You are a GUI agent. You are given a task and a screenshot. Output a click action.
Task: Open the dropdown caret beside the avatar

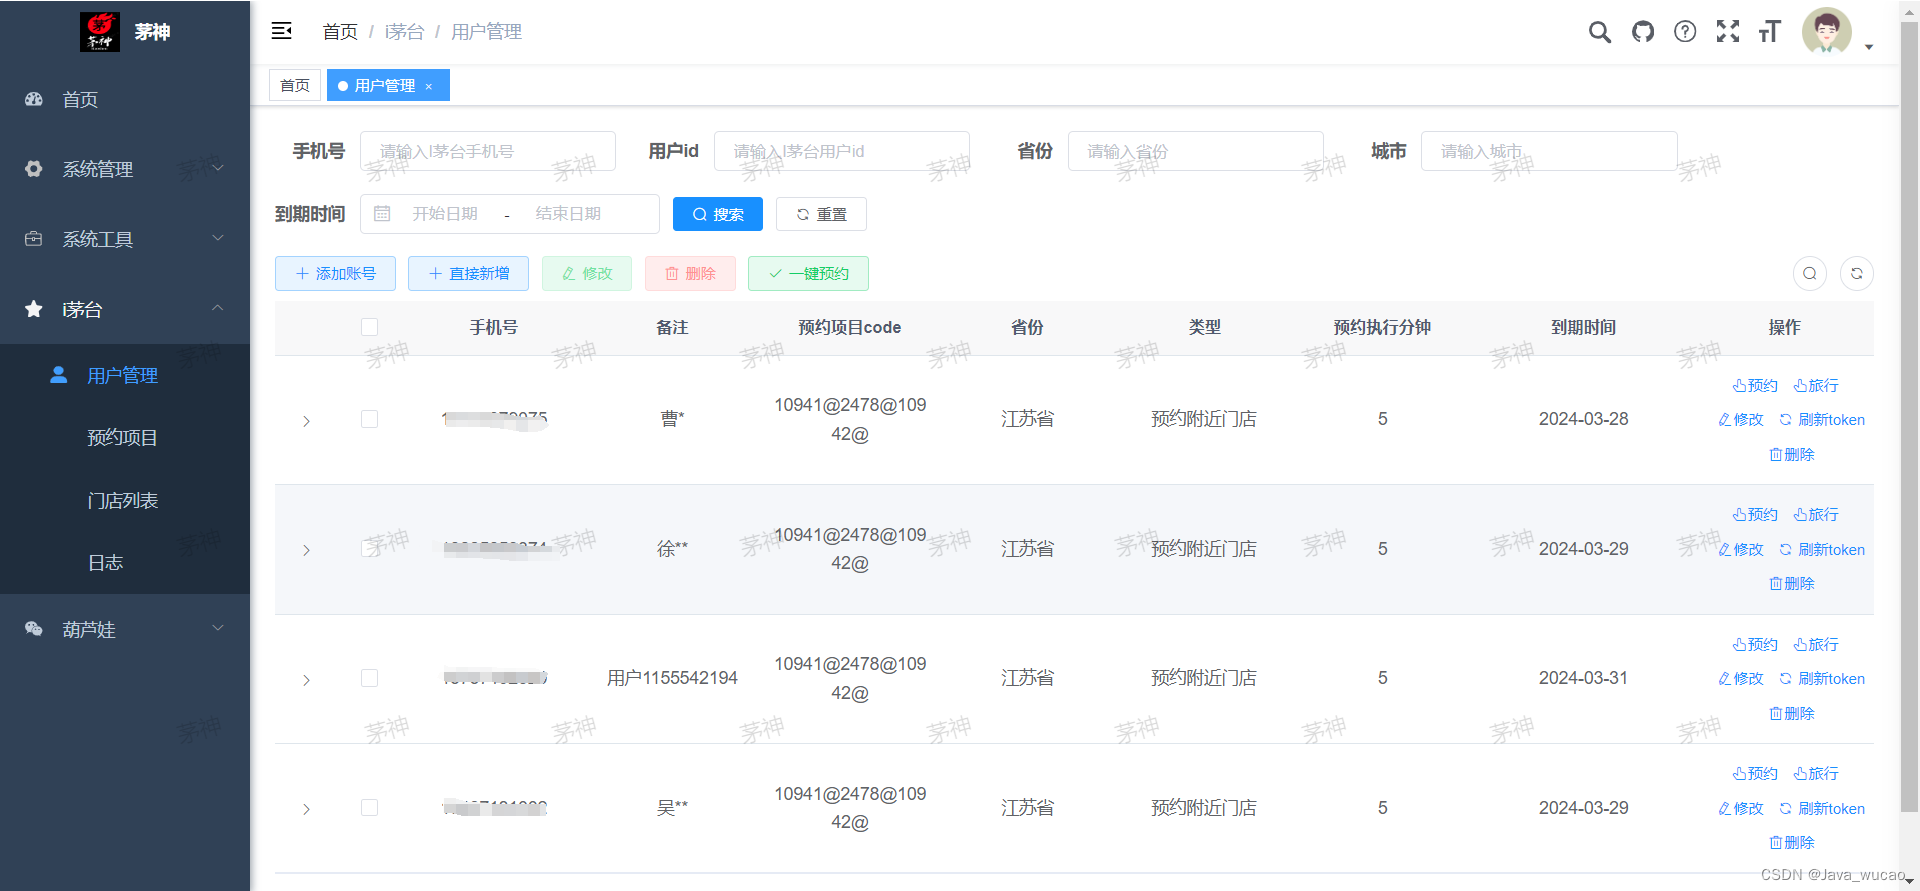(x=1868, y=47)
